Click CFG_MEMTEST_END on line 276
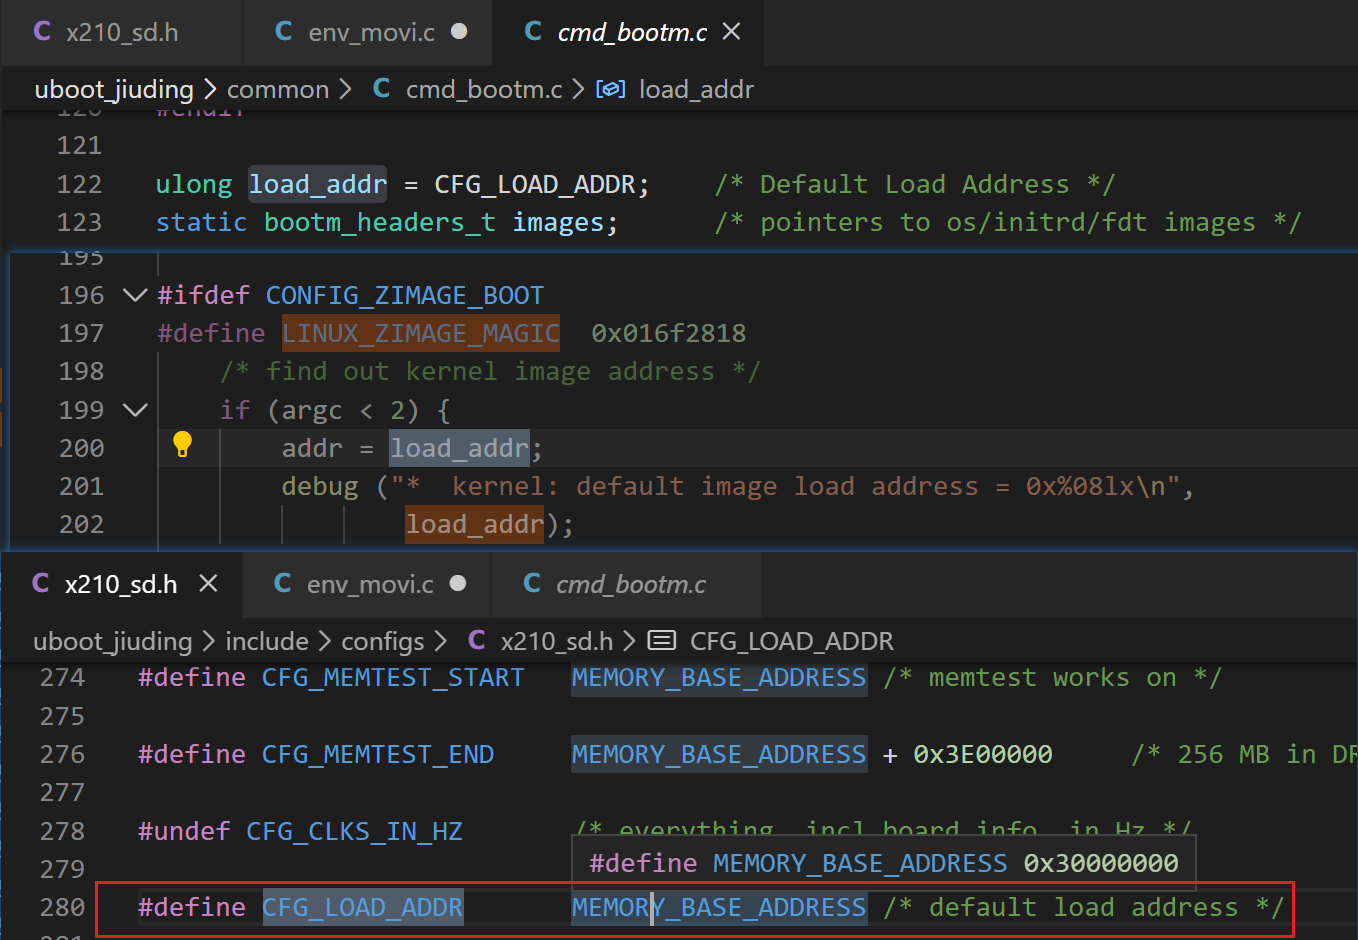Image resolution: width=1358 pixels, height=940 pixels. [x=378, y=754]
